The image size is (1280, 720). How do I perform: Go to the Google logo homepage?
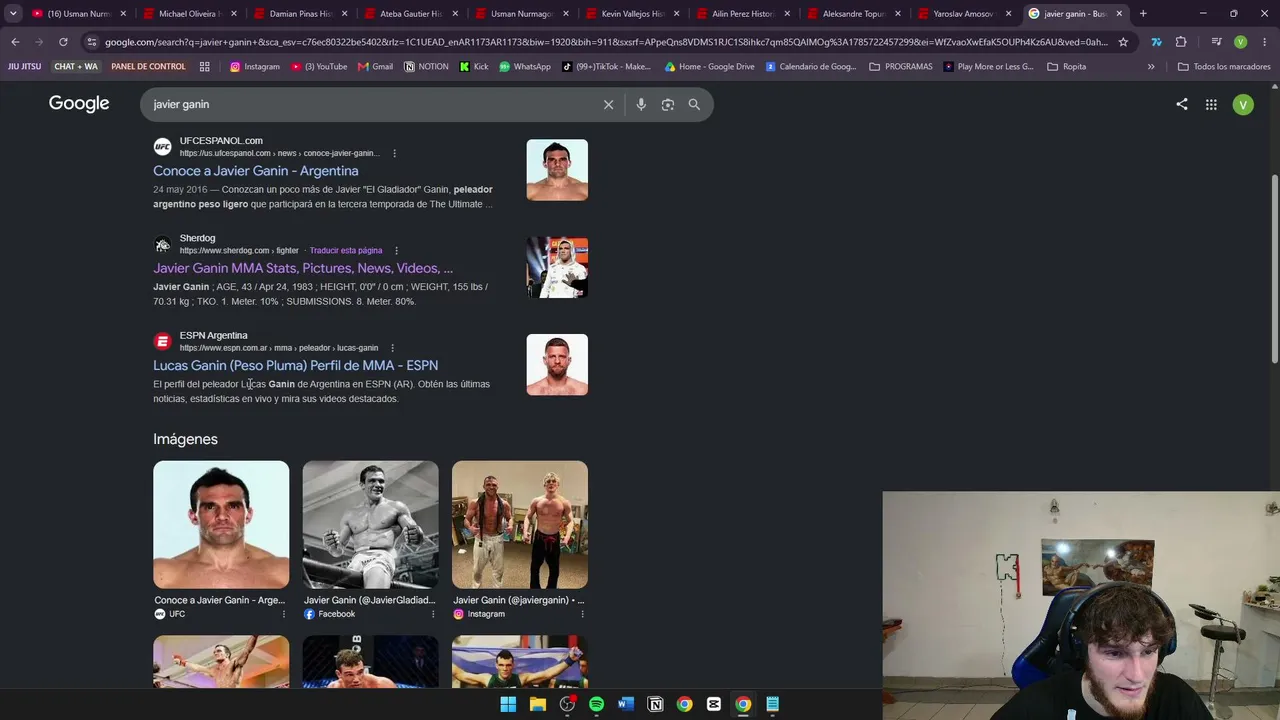tap(79, 104)
